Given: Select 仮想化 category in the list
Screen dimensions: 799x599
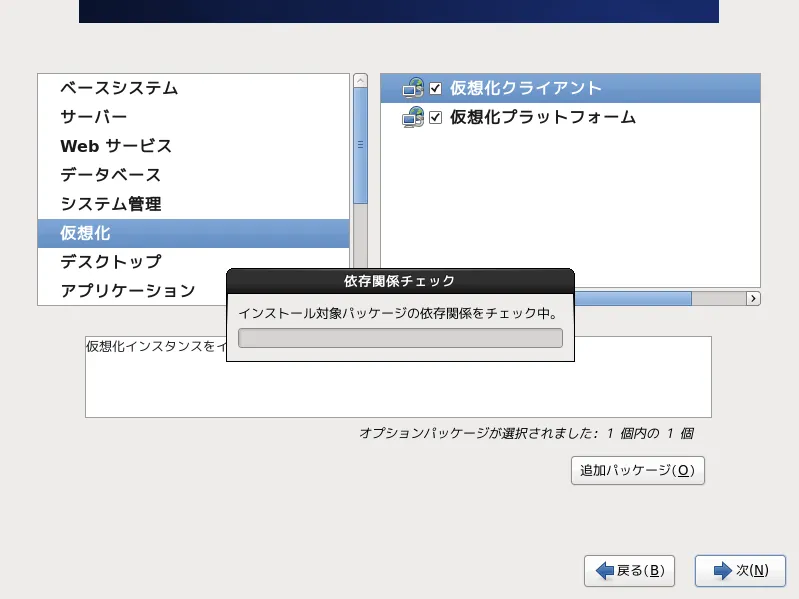Looking at the screenshot, I should (194, 233).
